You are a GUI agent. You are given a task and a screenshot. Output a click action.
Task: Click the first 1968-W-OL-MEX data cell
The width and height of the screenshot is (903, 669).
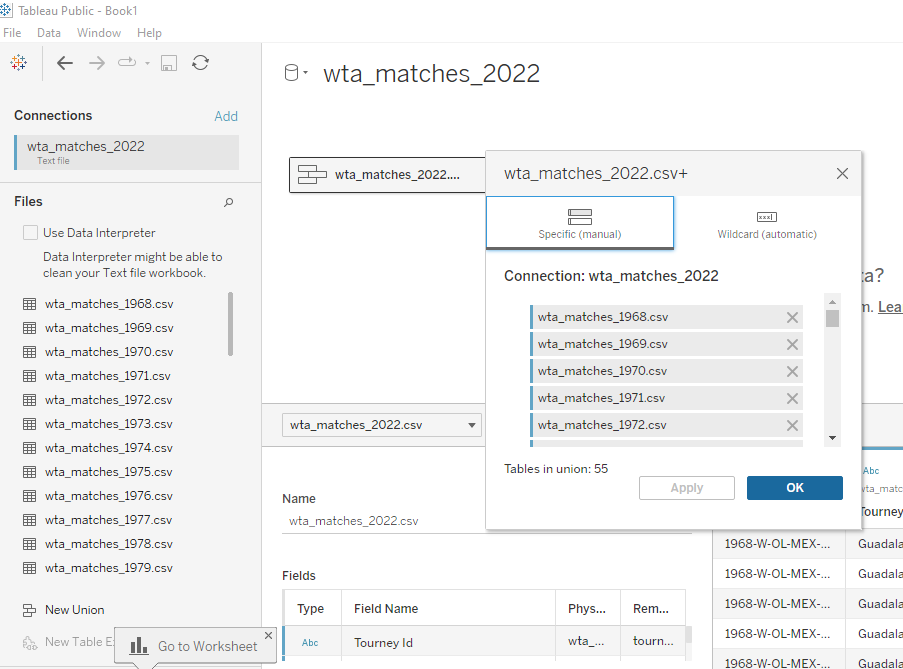coord(778,544)
